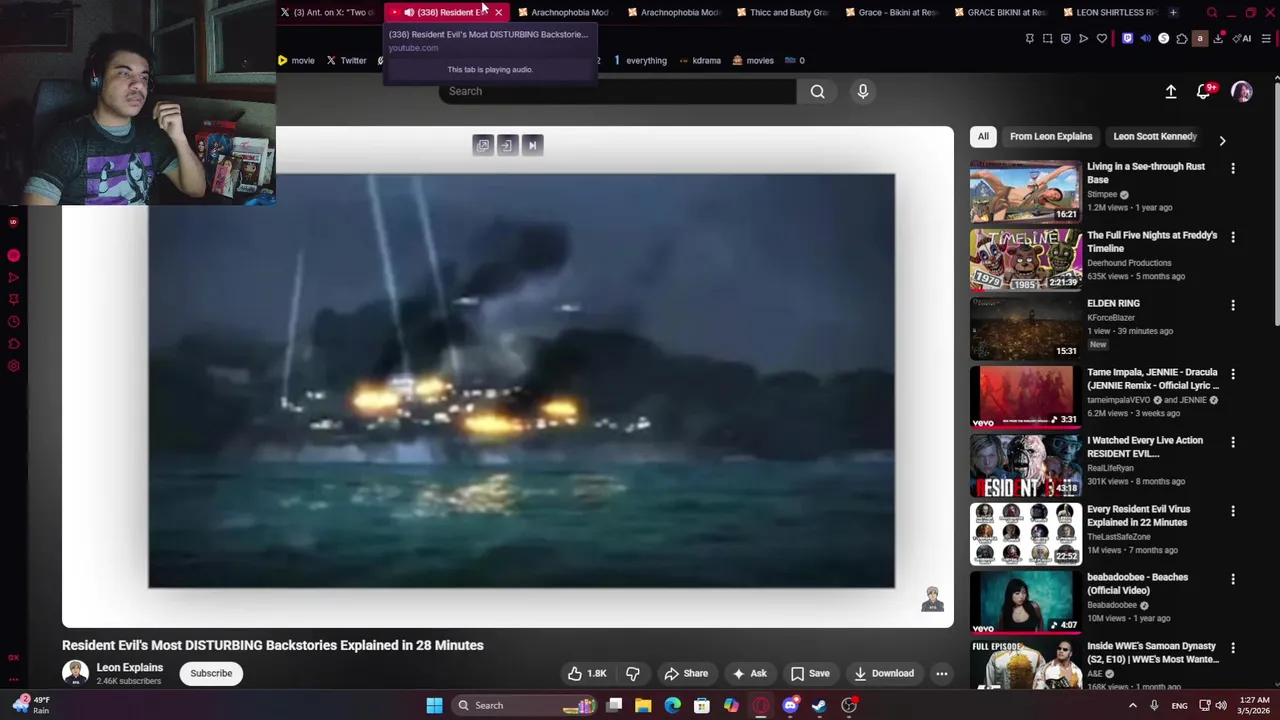Open the Windows Start menu
The height and width of the screenshot is (720, 1280).
434,705
